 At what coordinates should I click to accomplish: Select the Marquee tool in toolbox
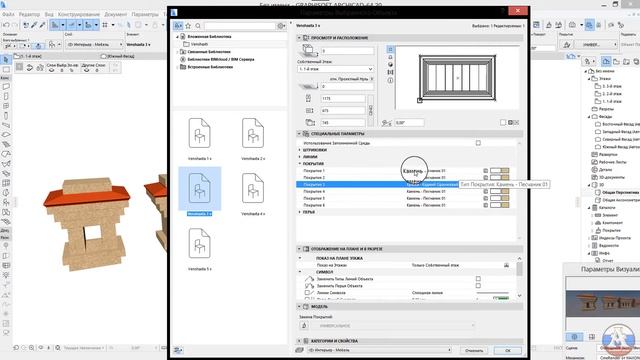pyautogui.click(x=6, y=69)
